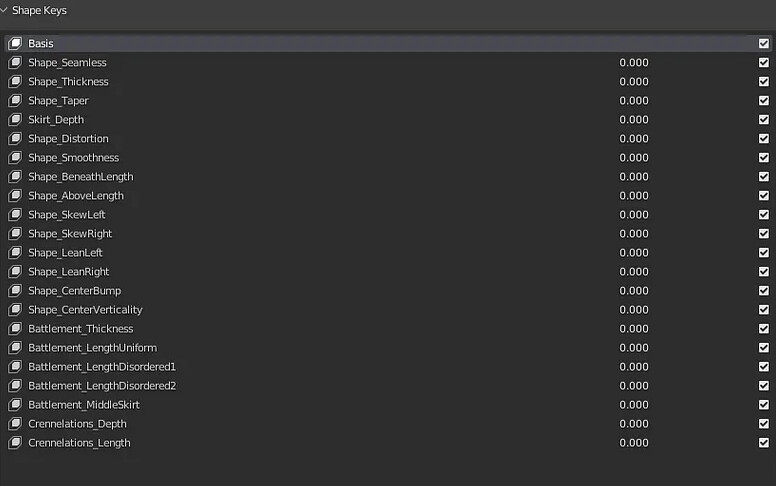Click the Shape_AboveLength value 0.000

(x=634, y=196)
